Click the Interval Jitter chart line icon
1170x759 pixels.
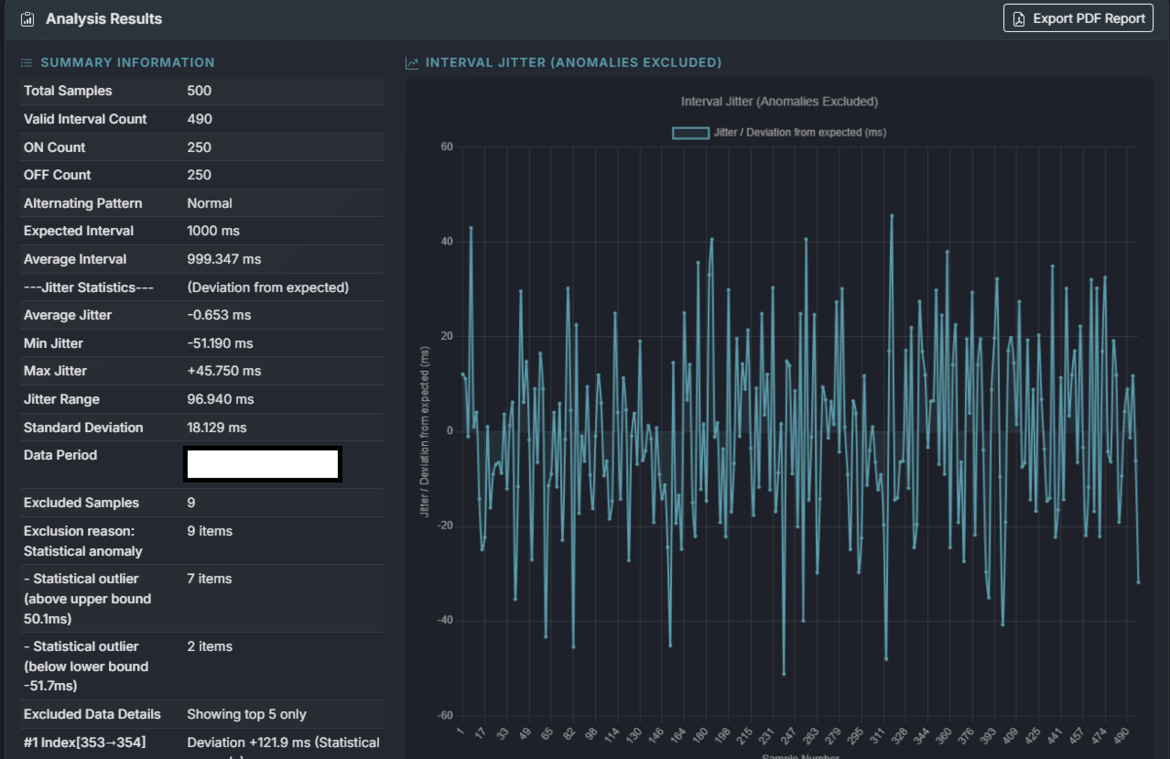pos(412,63)
